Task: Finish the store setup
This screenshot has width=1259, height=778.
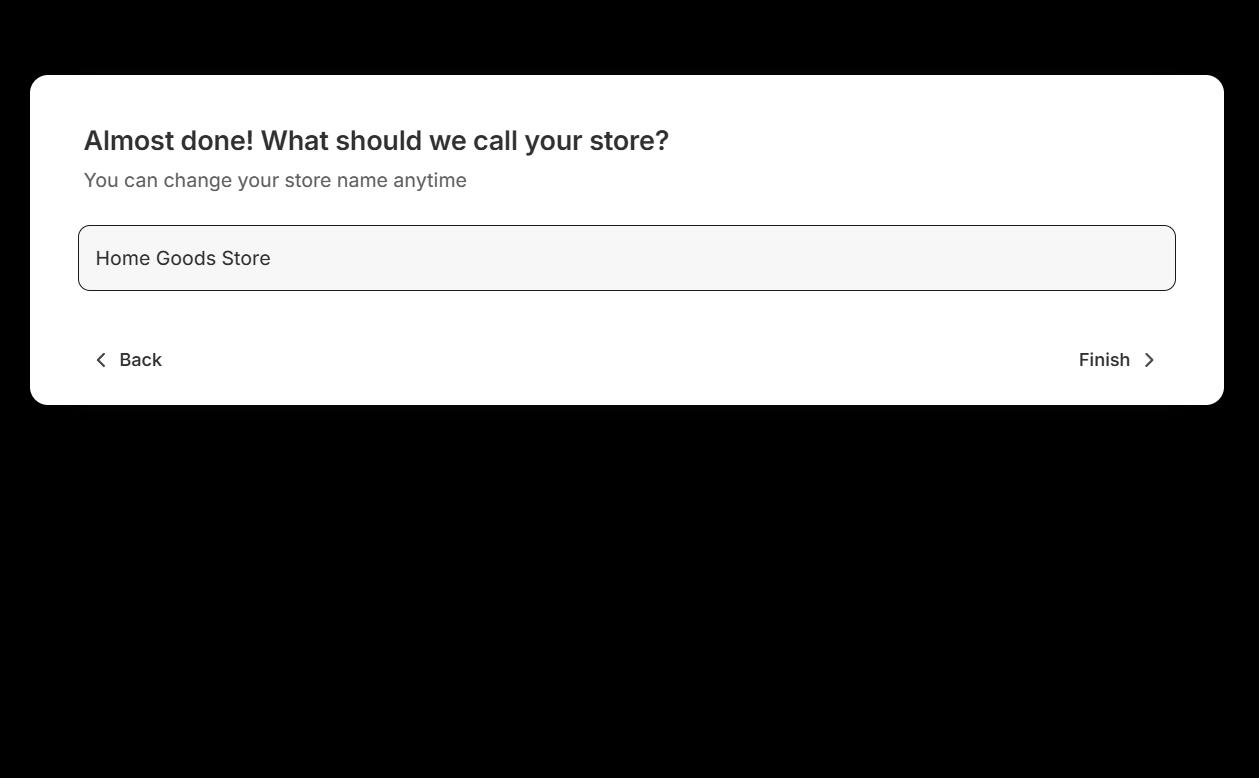Action: [1117, 360]
